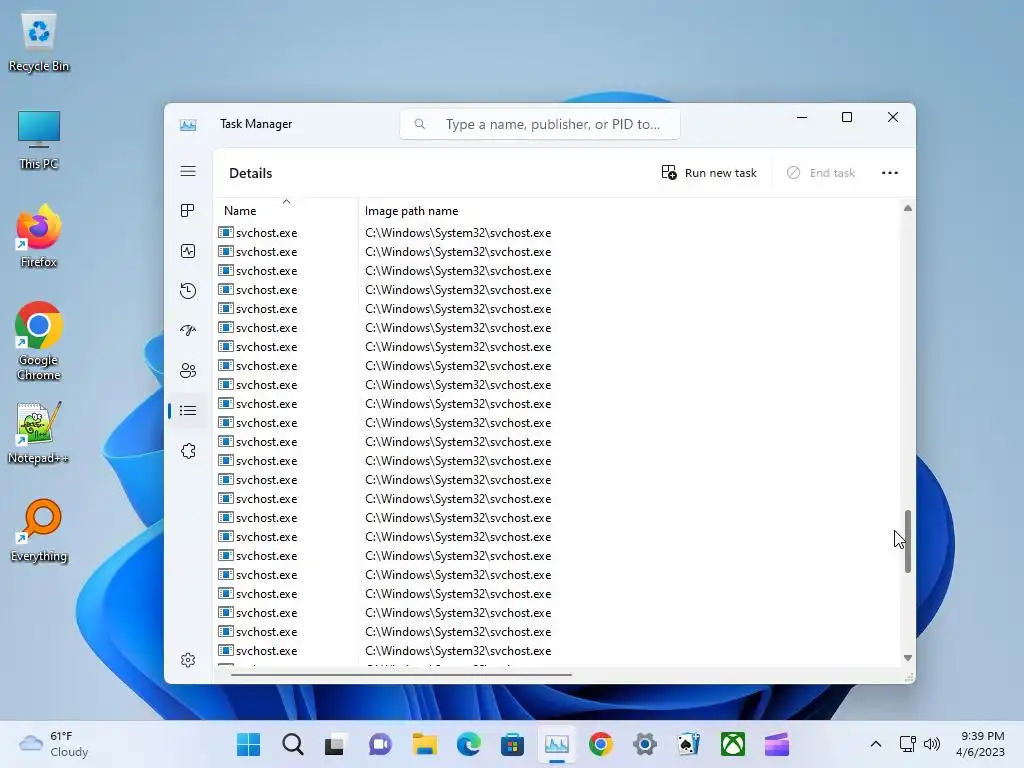Open Microsoft Store from the taskbar
1024x768 pixels.
click(513, 744)
